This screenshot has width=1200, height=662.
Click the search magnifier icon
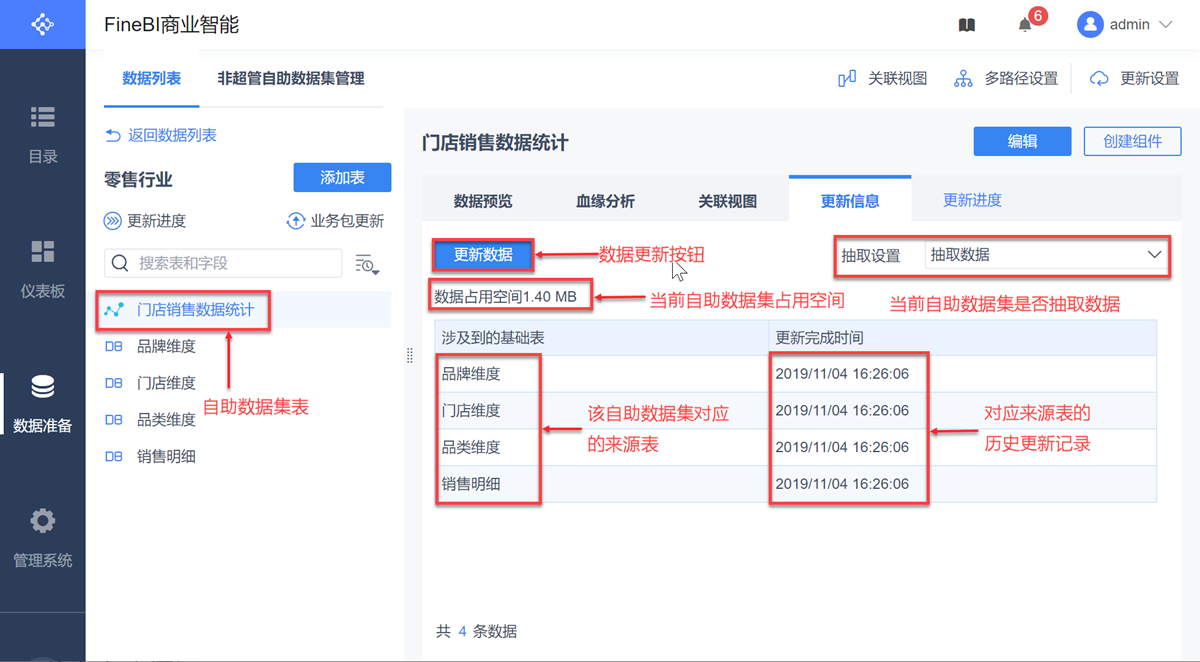(x=120, y=263)
